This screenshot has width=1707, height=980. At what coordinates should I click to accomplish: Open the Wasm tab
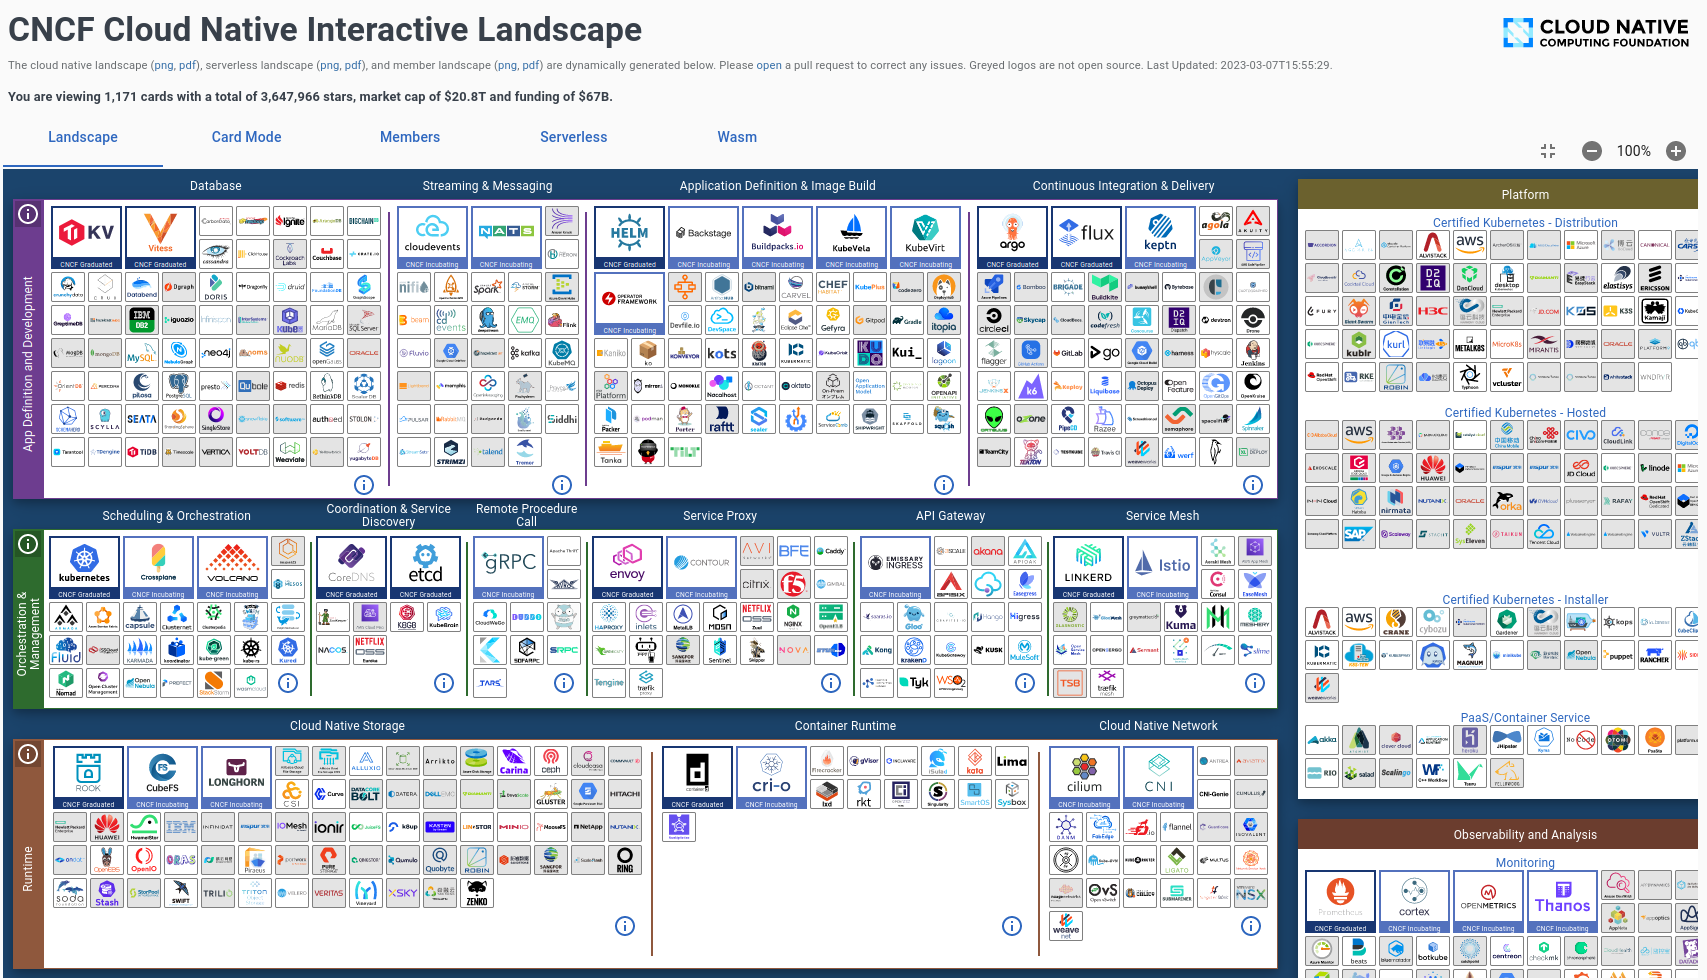tap(737, 137)
